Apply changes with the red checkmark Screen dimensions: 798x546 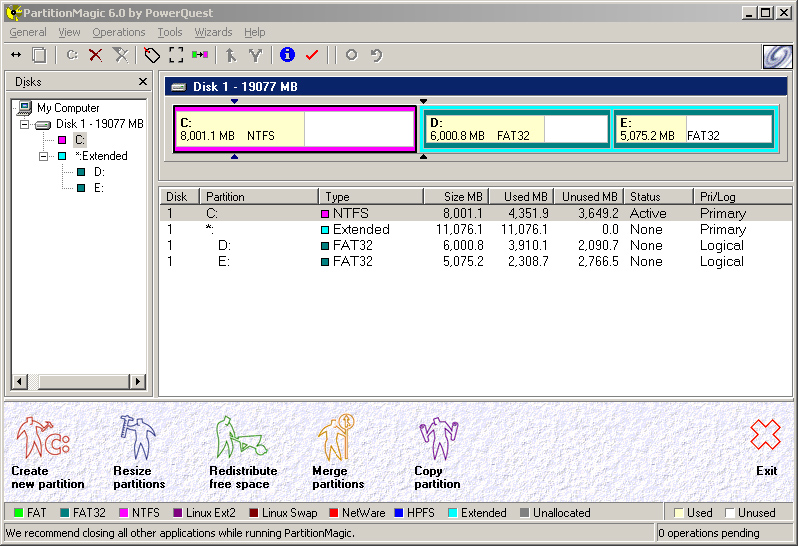click(312, 55)
